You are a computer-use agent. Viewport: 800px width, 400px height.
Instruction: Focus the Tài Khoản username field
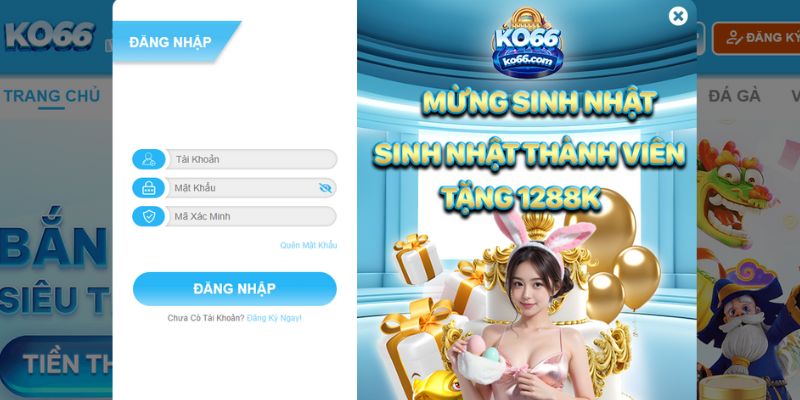point(251,159)
